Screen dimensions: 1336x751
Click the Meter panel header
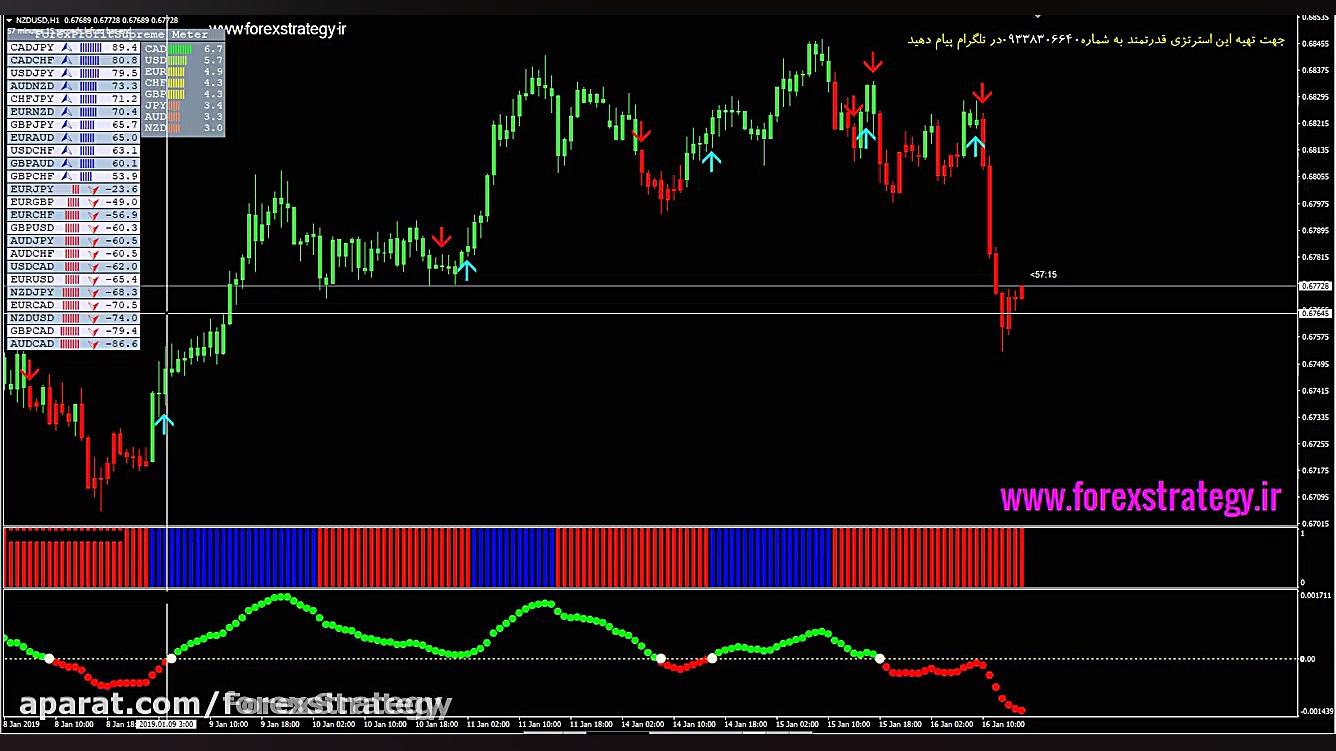[x=190, y=34]
